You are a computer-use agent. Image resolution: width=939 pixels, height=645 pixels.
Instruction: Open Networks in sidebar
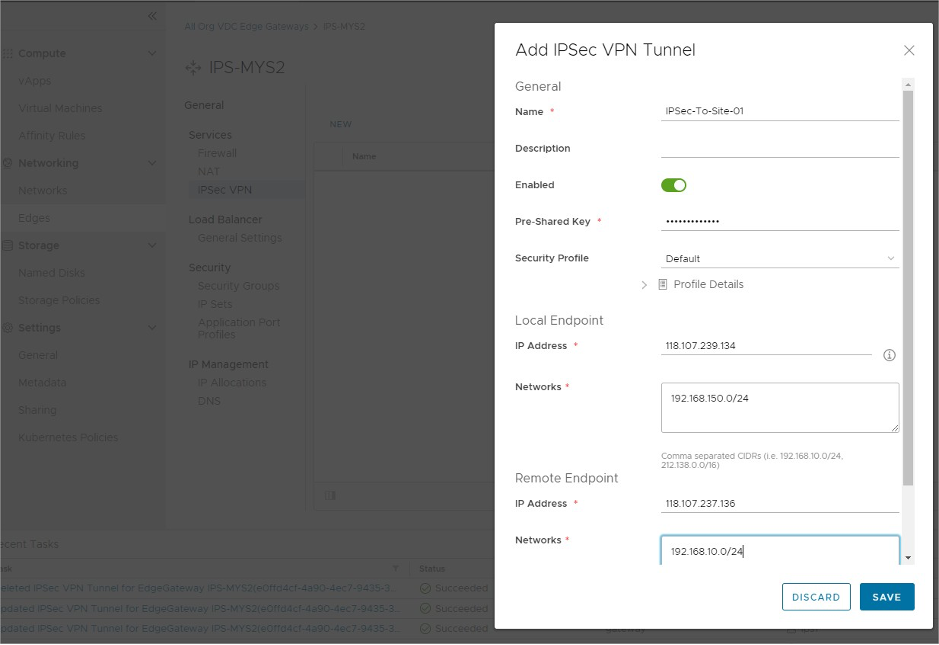(43, 190)
